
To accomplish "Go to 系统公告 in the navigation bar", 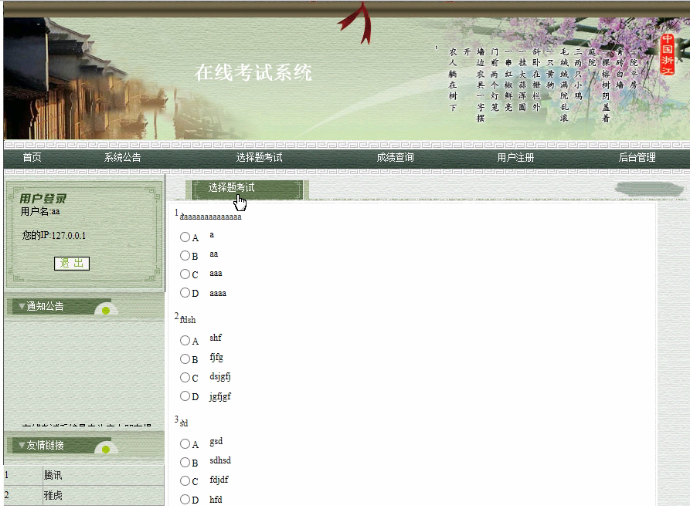I will pyautogui.click(x=122, y=158).
